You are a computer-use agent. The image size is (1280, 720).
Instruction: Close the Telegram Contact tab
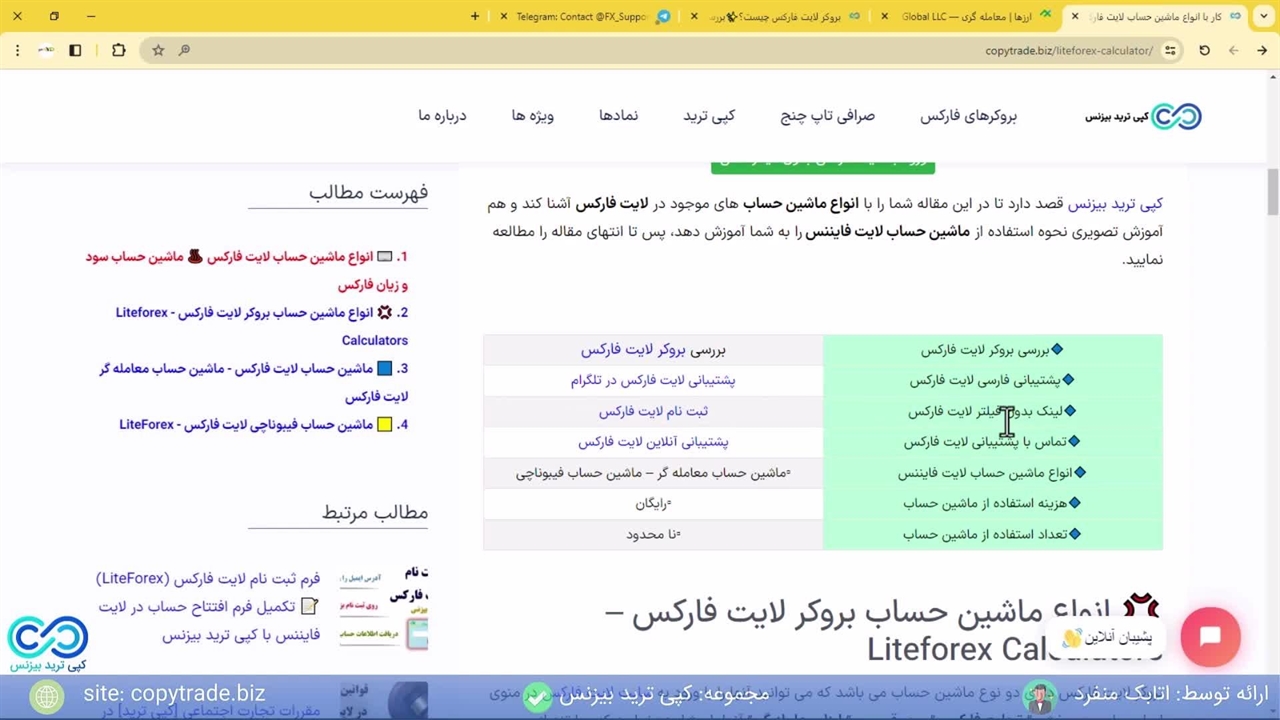coord(504,16)
